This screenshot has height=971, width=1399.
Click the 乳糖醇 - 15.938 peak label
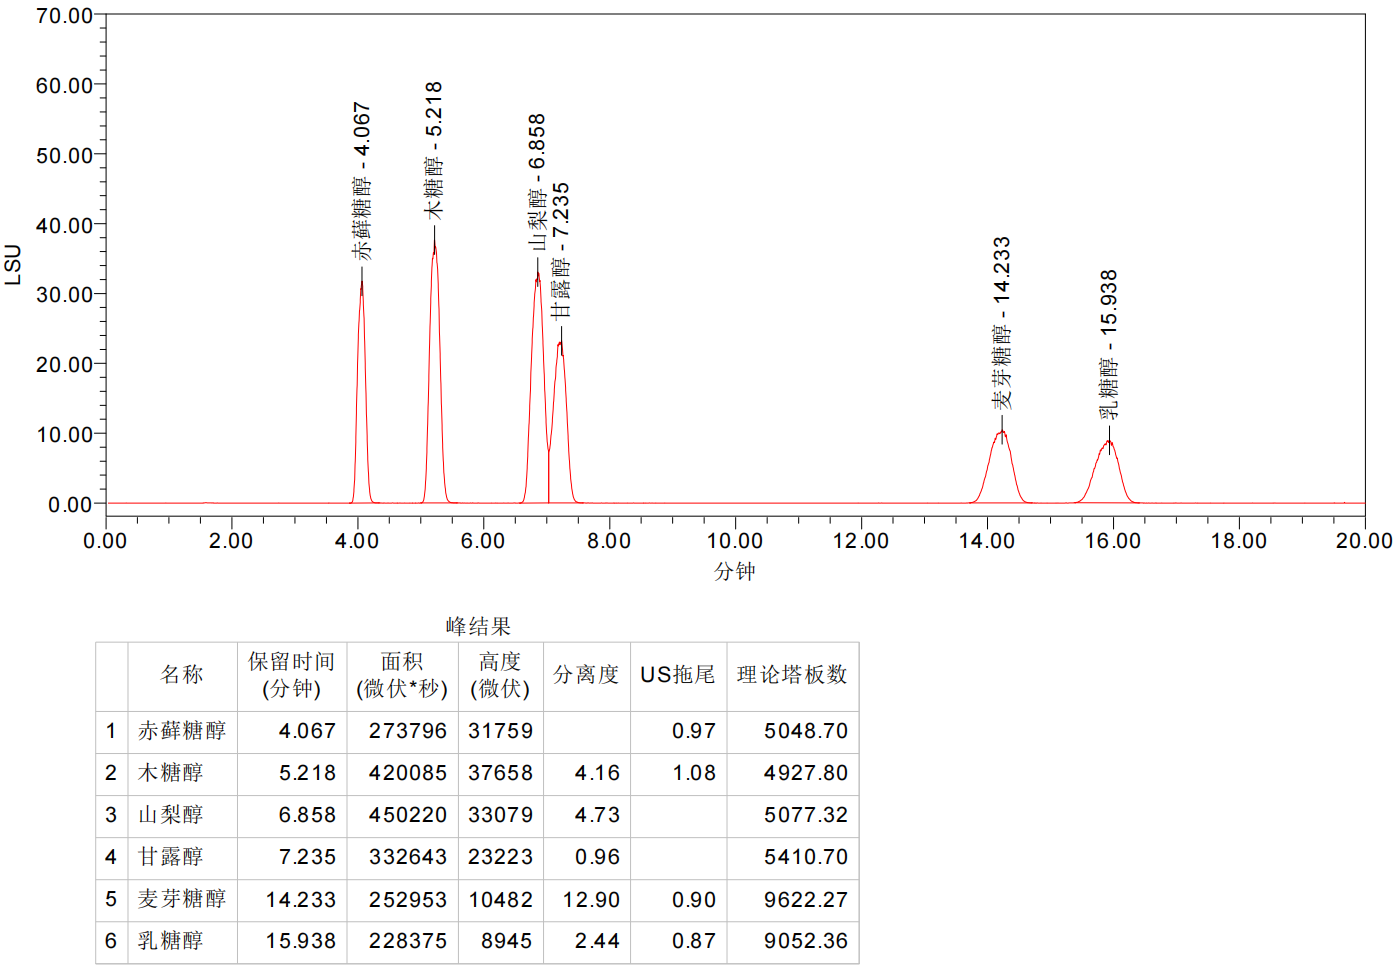[x=1109, y=344]
